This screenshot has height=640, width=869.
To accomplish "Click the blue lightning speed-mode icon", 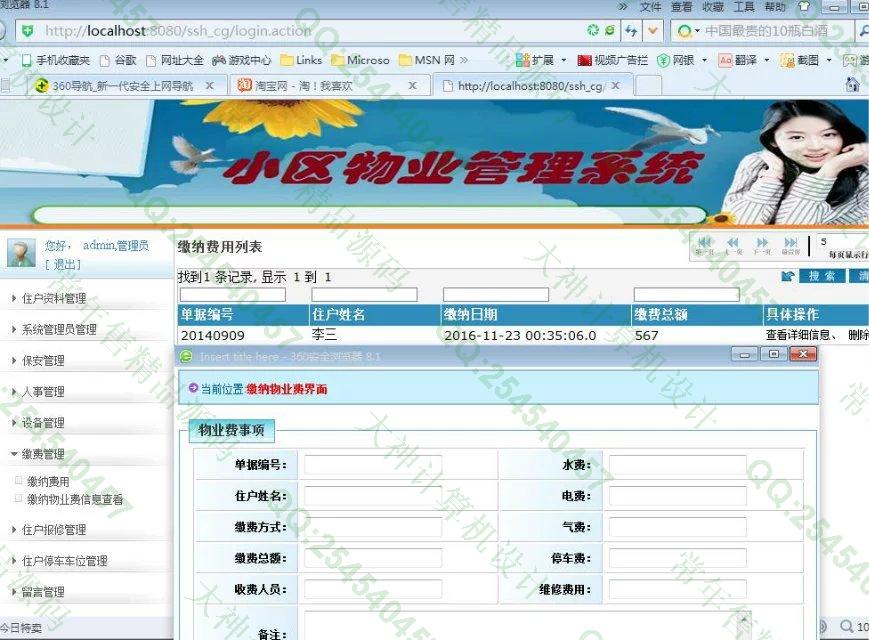I will pos(631,31).
